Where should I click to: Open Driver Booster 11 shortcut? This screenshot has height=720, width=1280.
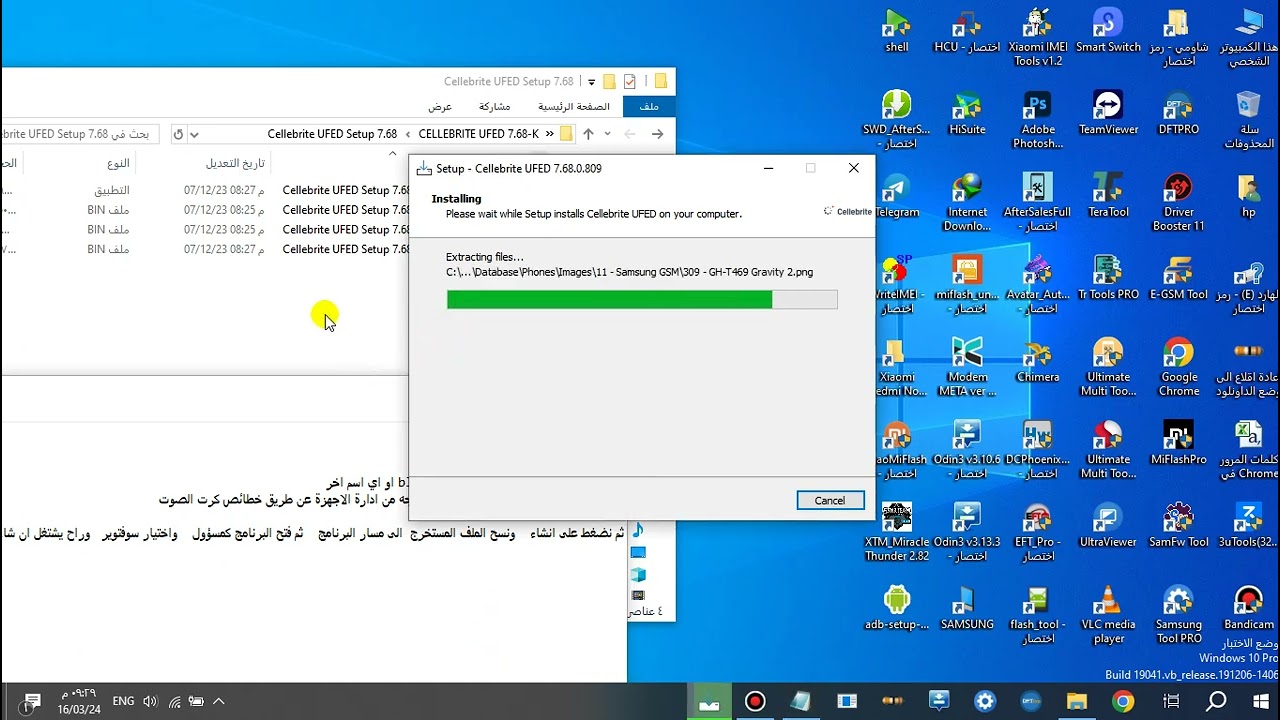[1179, 203]
